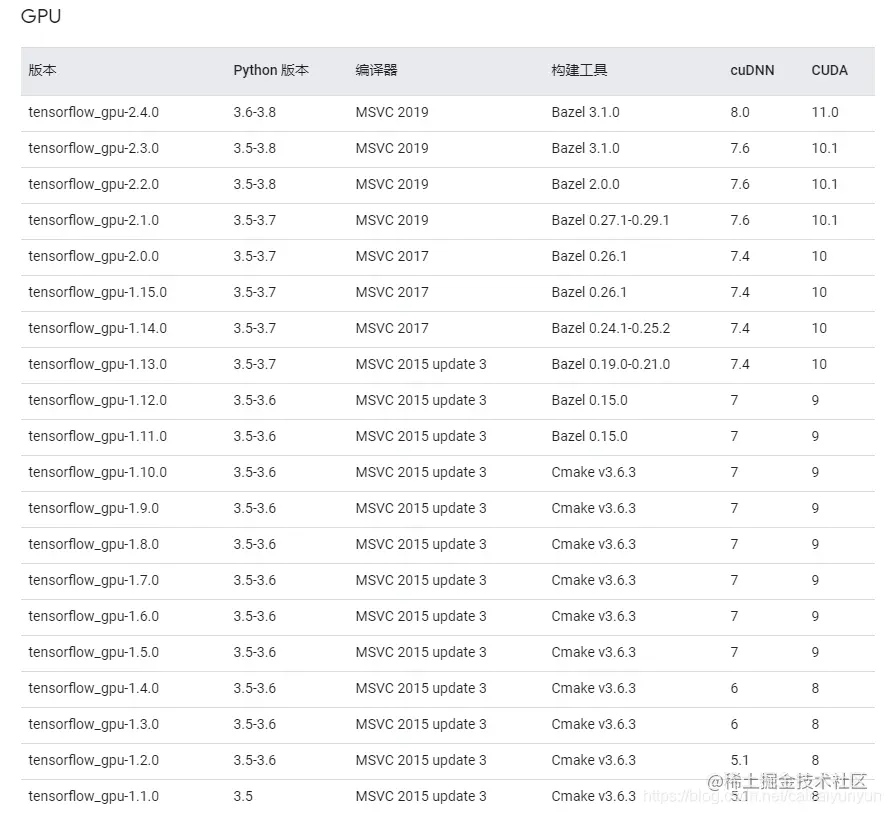Select the tensorflow_gpu-1.4.0 cell

(x=94, y=688)
